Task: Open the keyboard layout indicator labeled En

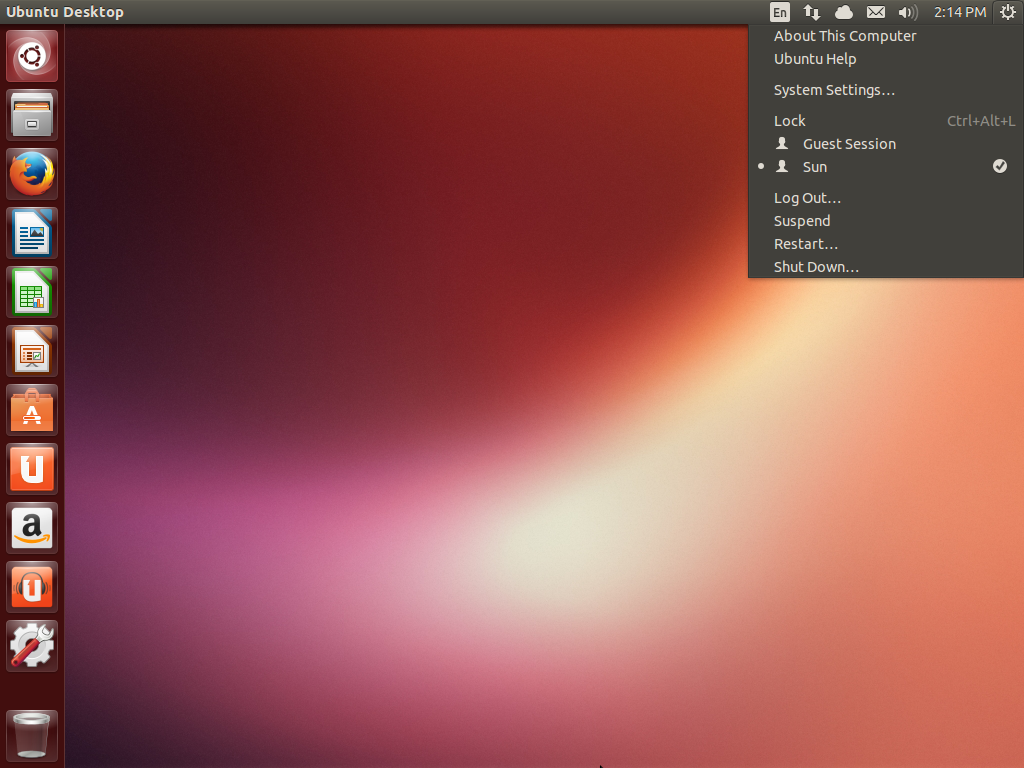Action: click(x=779, y=12)
